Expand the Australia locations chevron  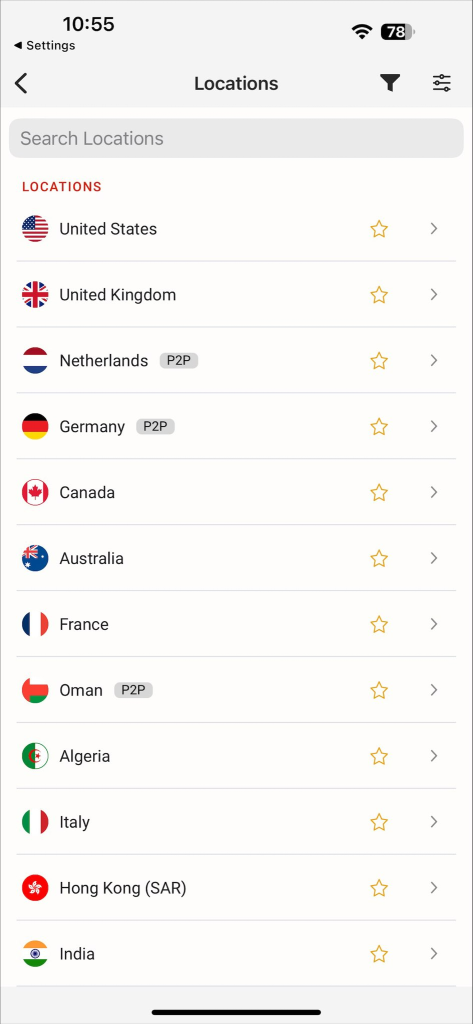pos(434,558)
